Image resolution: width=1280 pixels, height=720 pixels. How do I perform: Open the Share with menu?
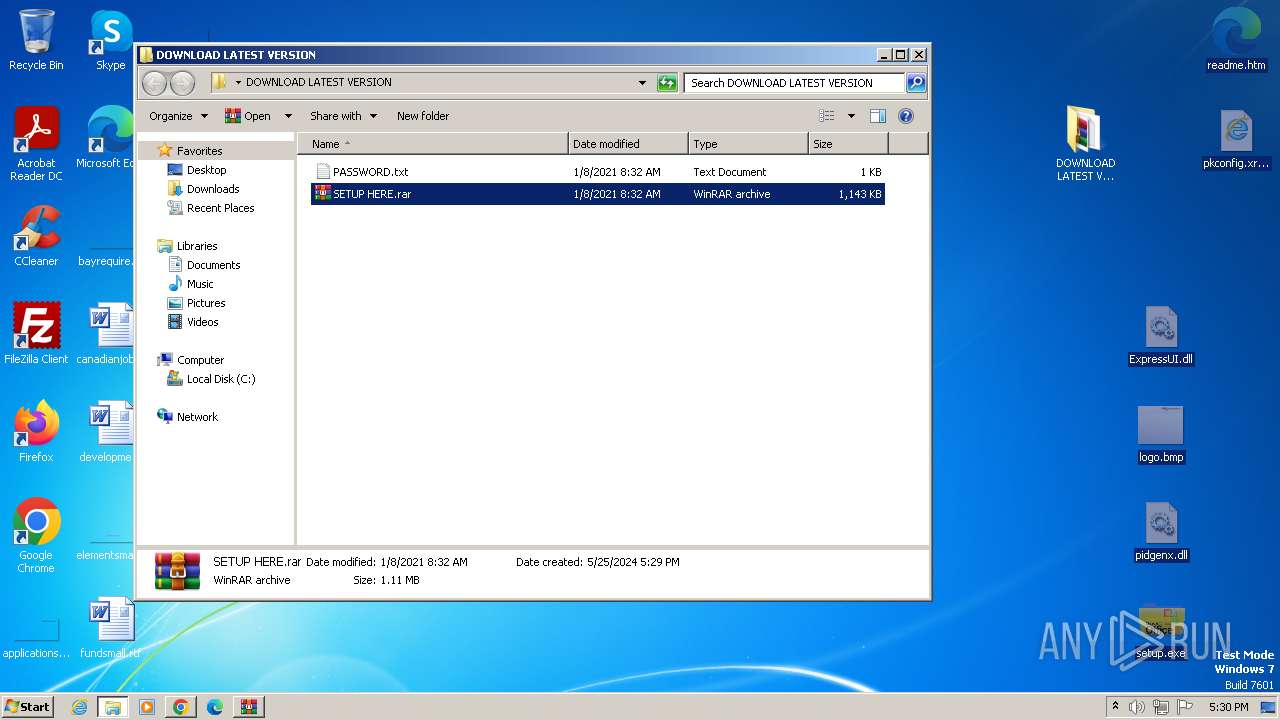click(343, 116)
